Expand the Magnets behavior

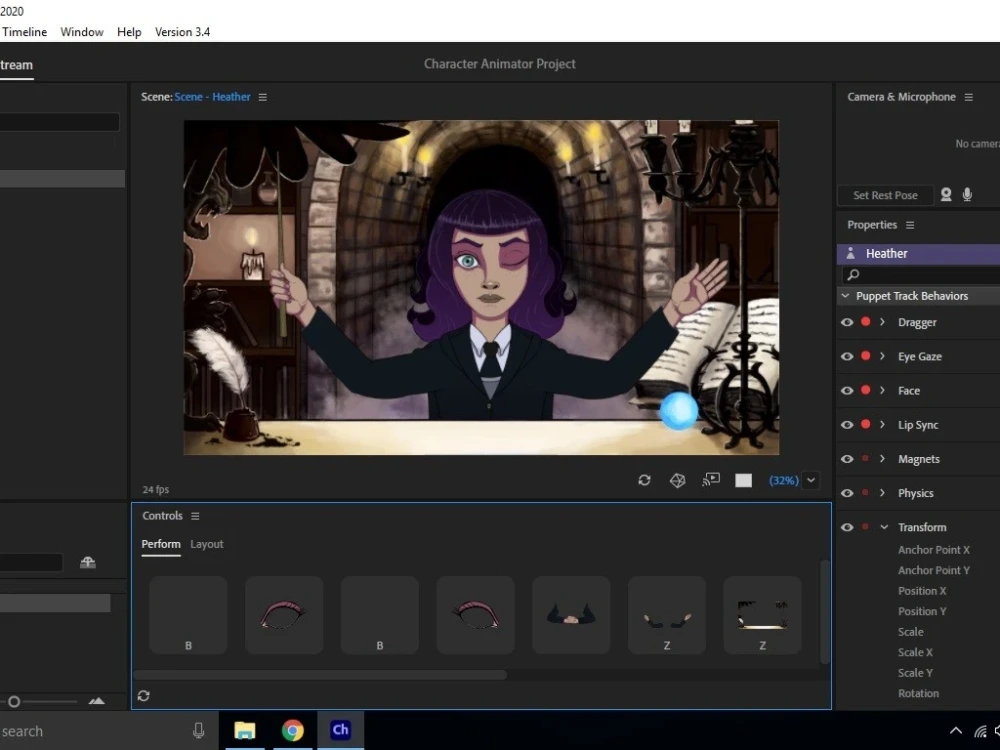[883, 459]
